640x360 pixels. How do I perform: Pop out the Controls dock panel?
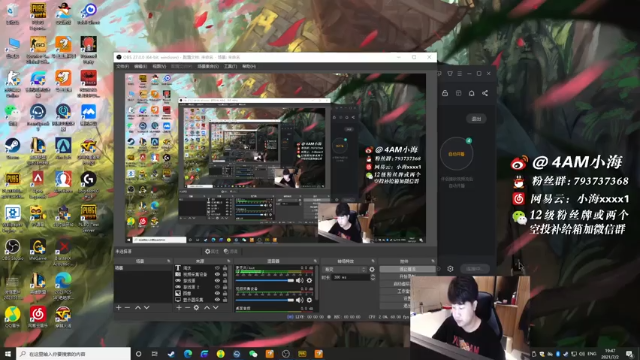point(433,261)
